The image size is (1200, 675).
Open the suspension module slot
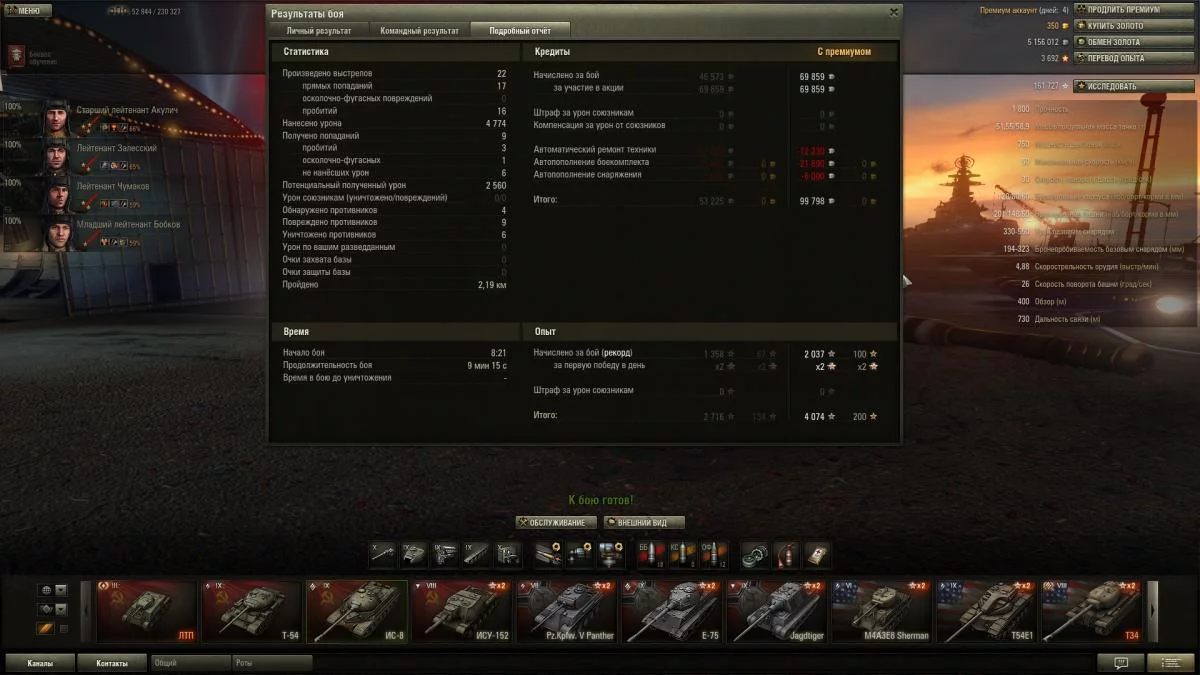[478, 554]
